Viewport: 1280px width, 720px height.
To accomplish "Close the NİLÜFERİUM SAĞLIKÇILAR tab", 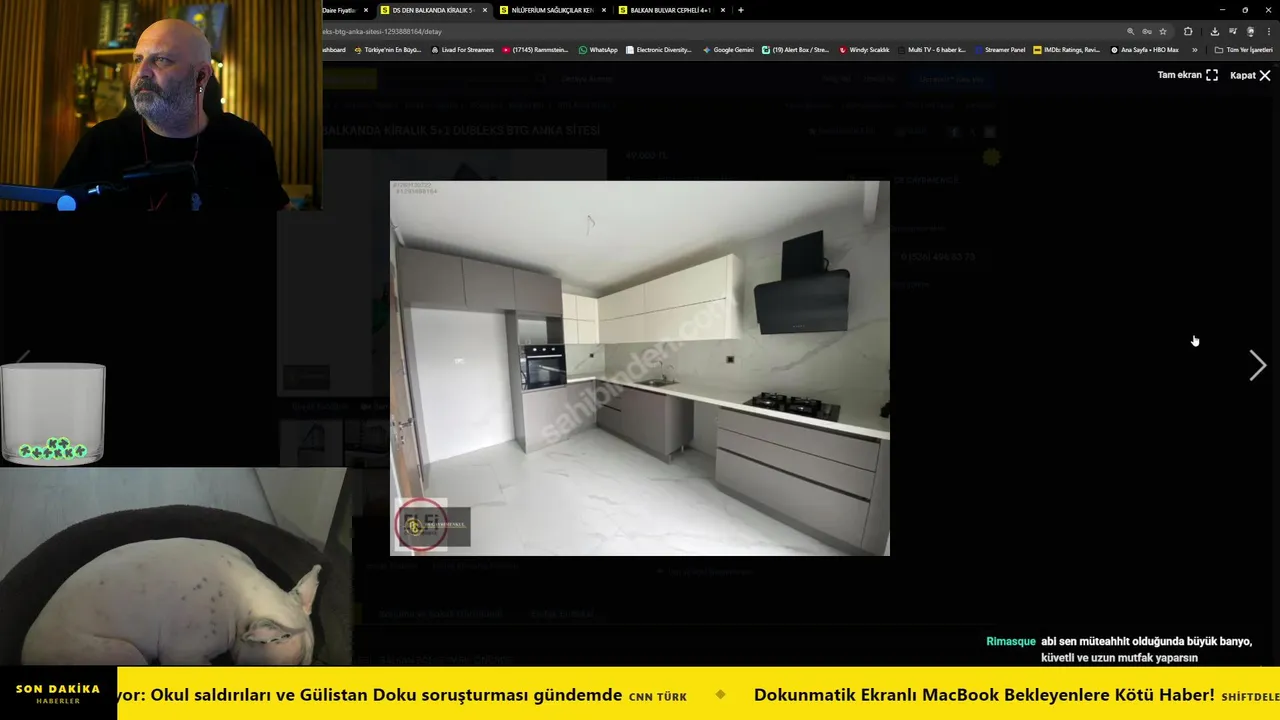I will pos(603,10).
